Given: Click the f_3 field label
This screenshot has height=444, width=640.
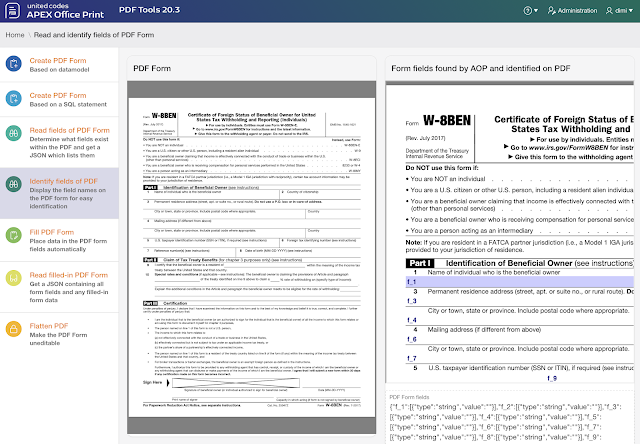Looking at the screenshot, I should (x=411, y=301).
